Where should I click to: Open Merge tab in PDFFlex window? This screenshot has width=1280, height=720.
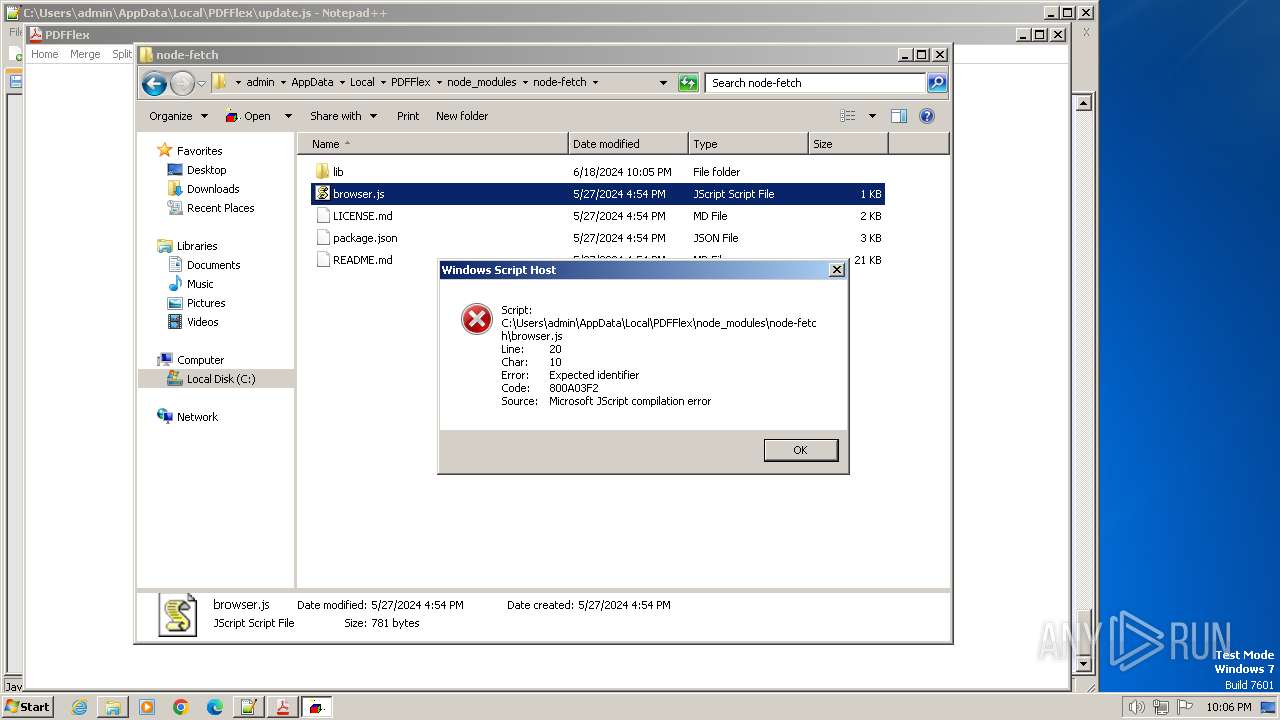point(85,54)
